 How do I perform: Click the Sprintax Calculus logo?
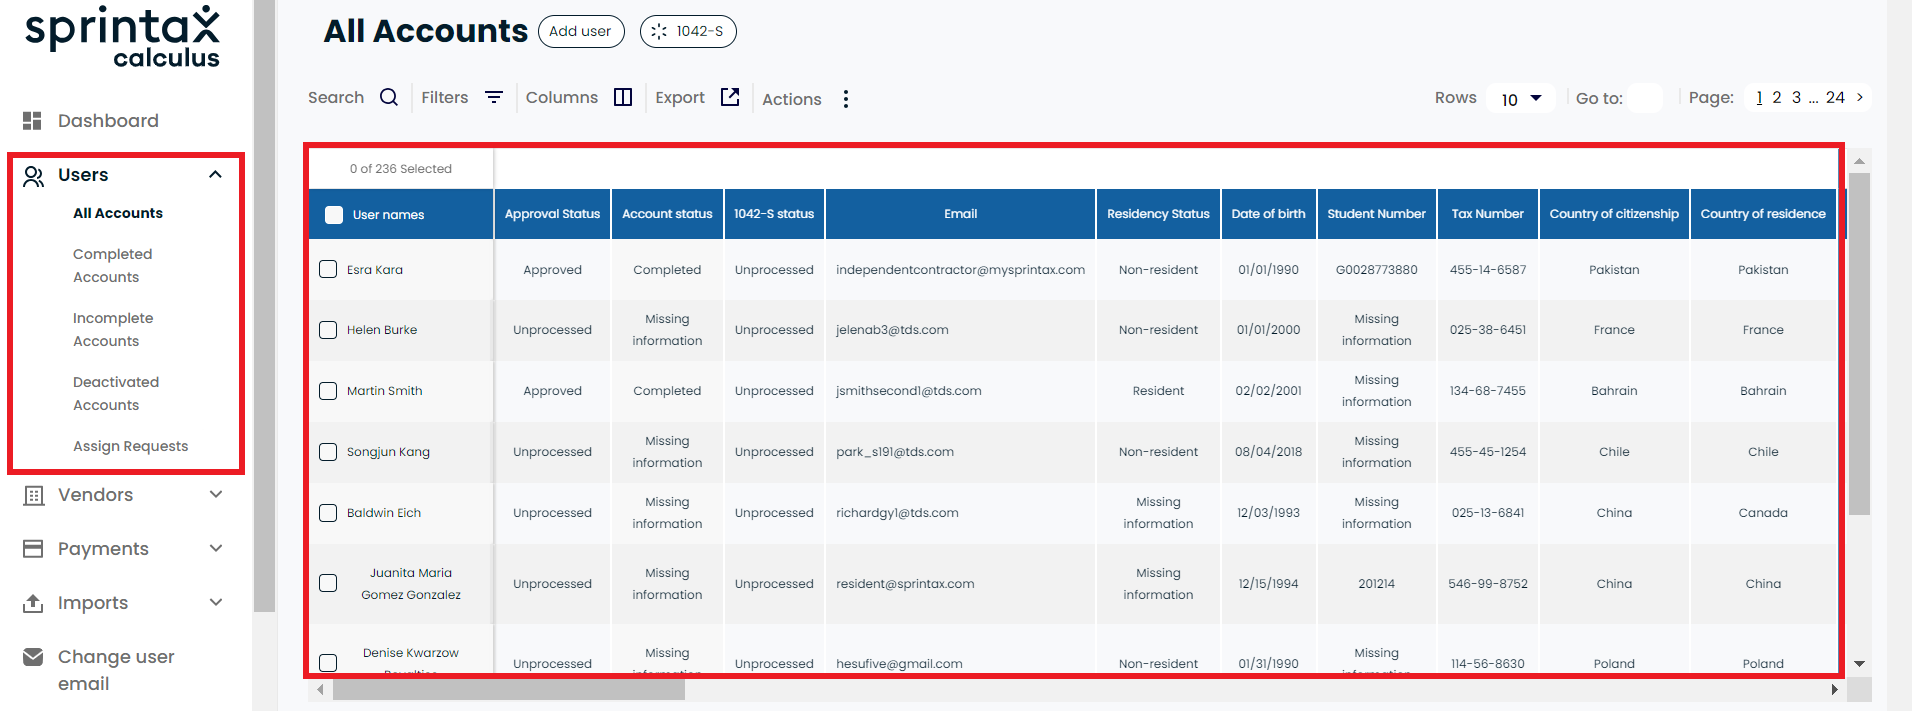tap(122, 37)
